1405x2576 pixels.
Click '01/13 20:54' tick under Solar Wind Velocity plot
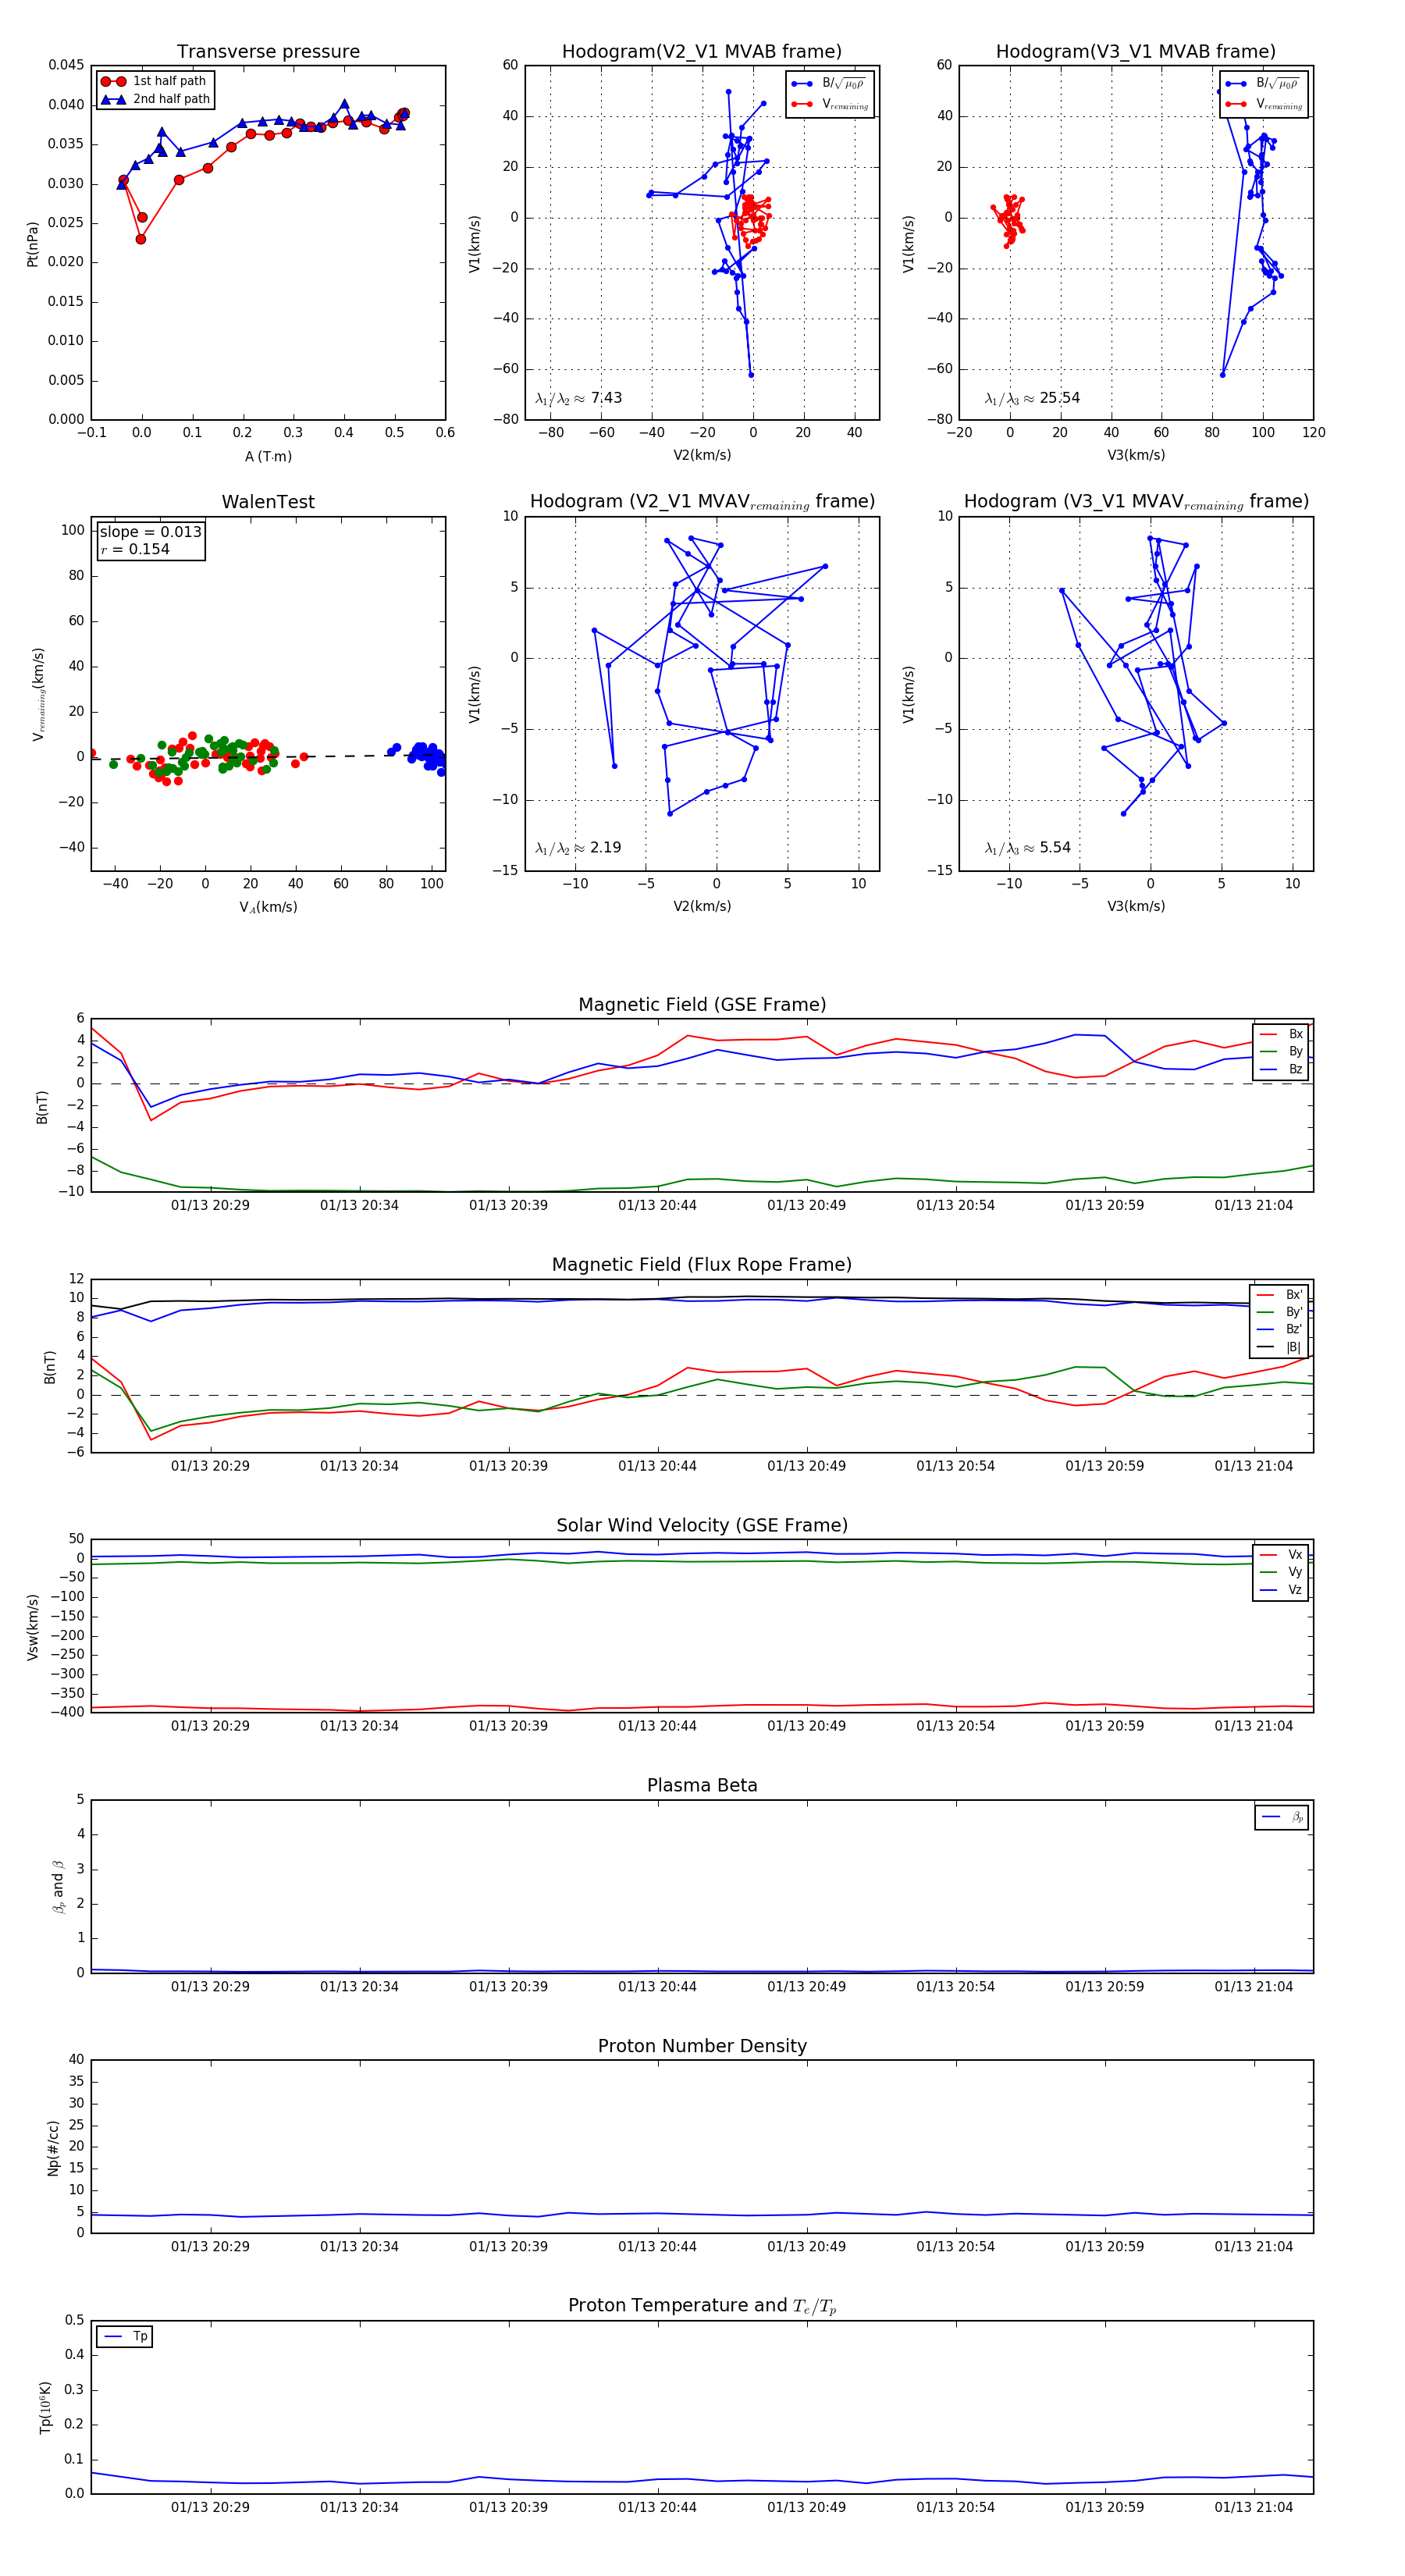955,1726
